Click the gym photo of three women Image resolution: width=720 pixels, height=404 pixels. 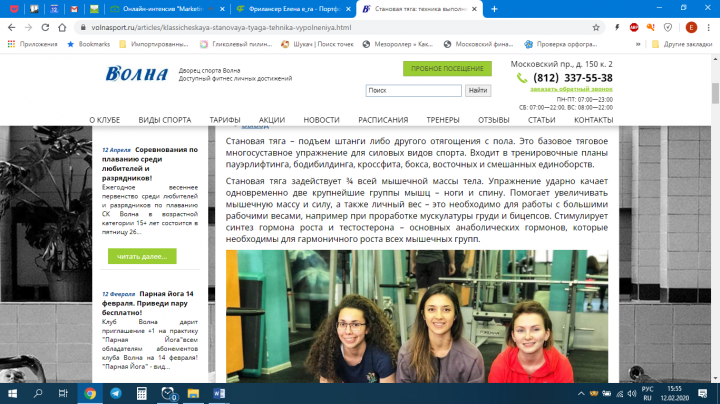click(x=417, y=316)
